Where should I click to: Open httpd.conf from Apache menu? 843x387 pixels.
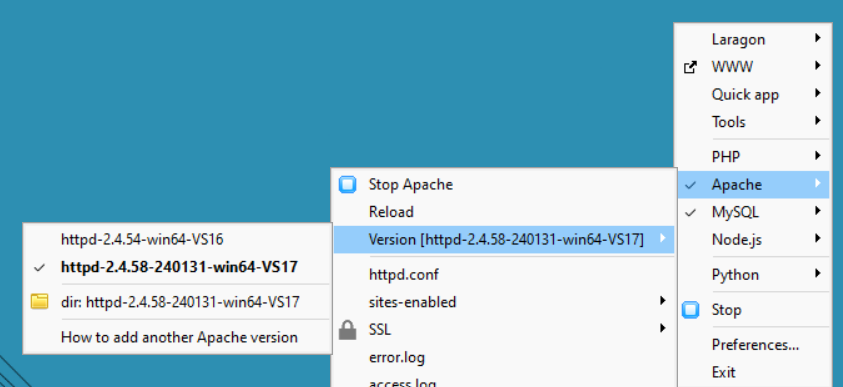[504, 275]
